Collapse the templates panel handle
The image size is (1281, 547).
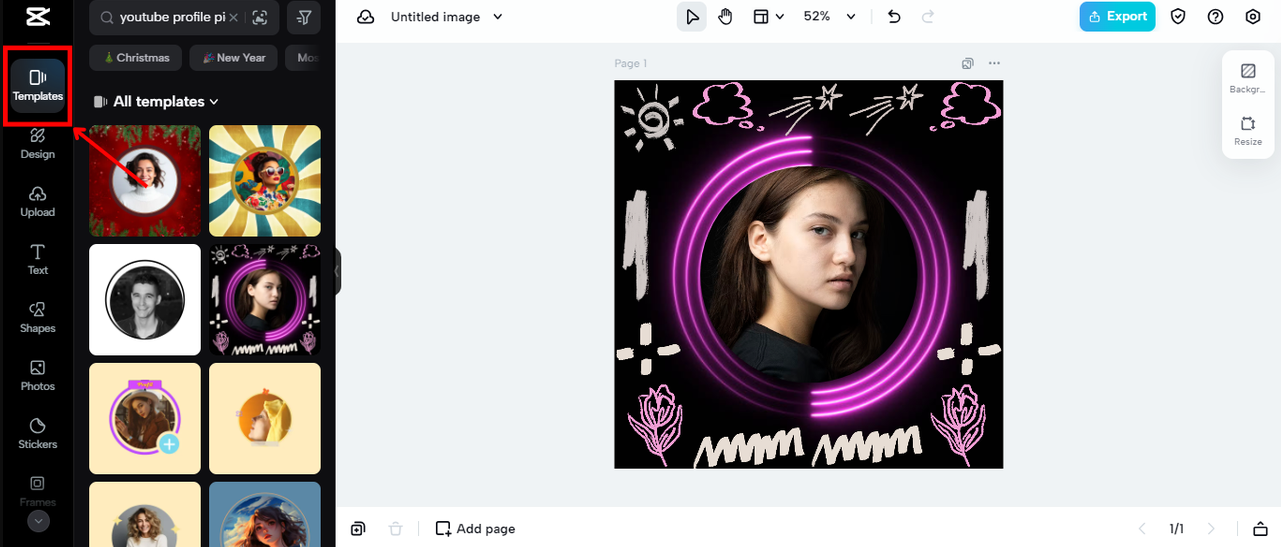pyautogui.click(x=338, y=271)
